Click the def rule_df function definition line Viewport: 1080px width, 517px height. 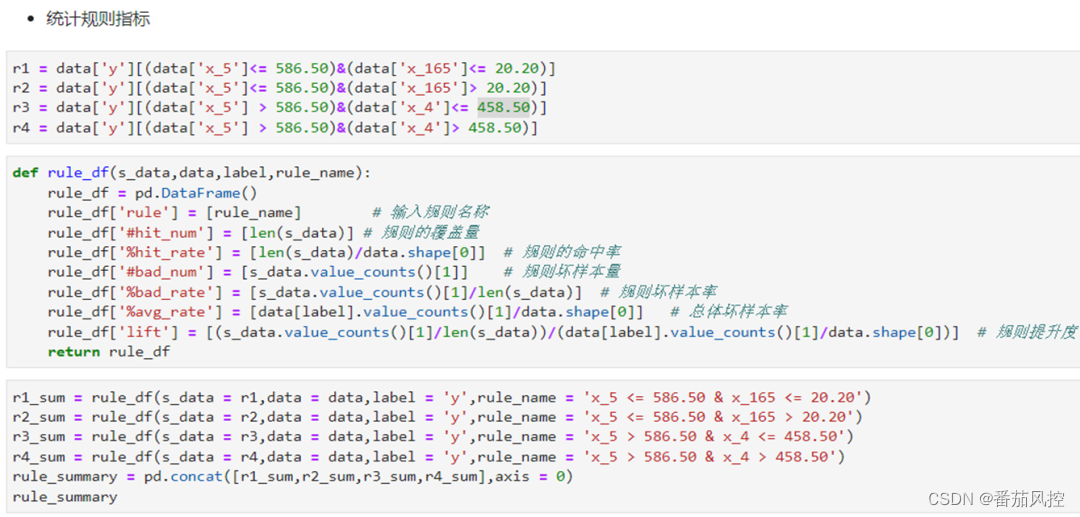click(191, 173)
